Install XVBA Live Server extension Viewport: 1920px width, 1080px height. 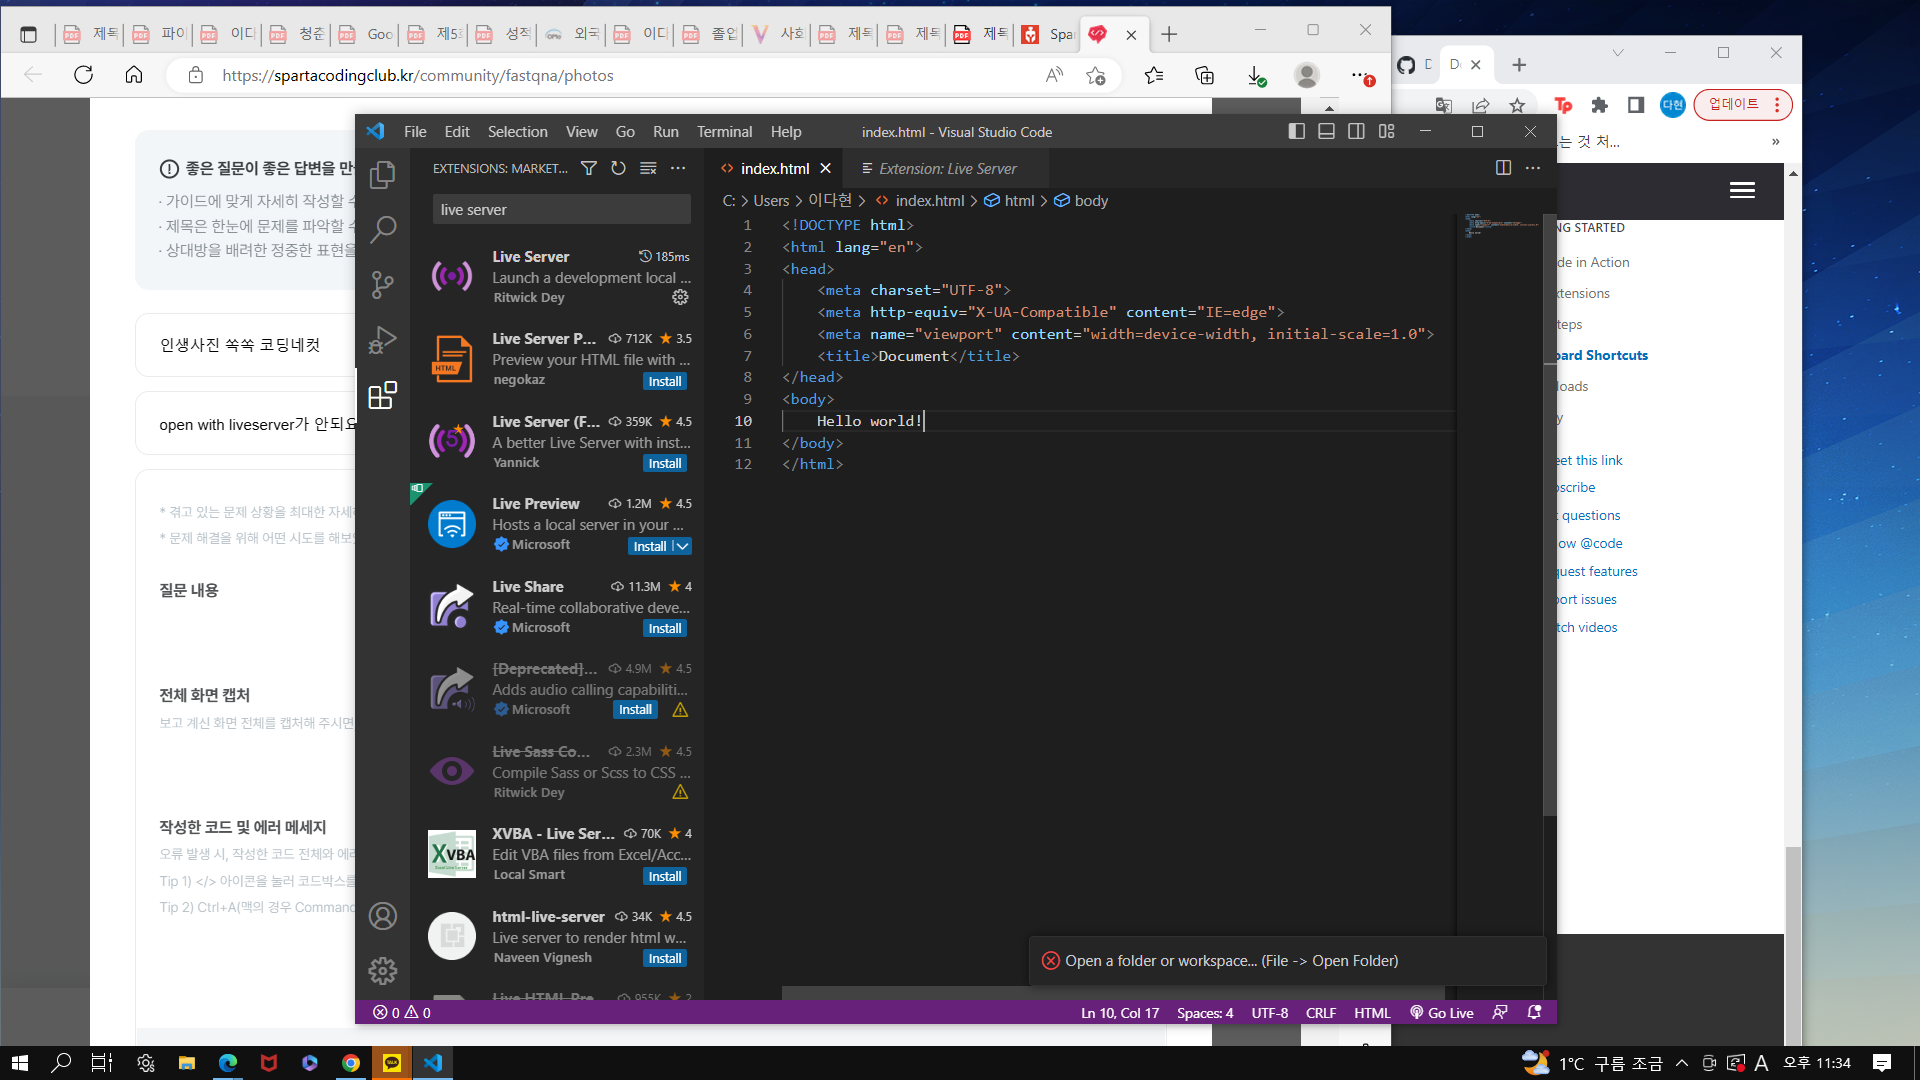click(665, 876)
